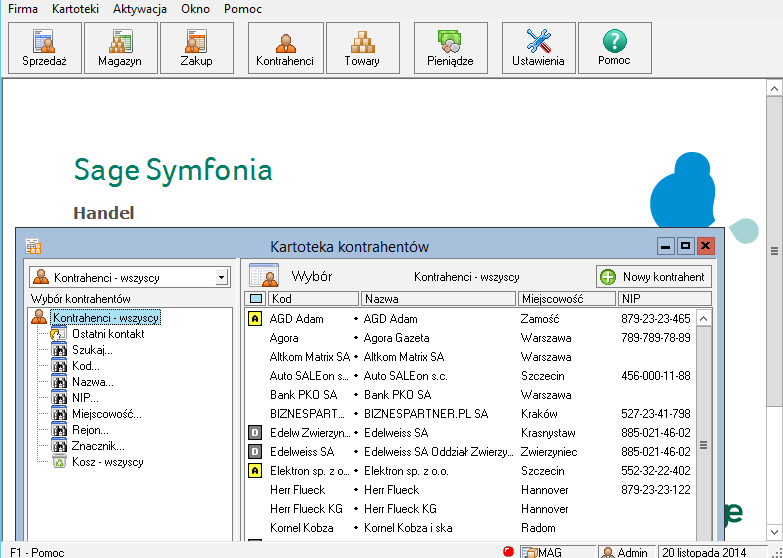Click the Wybór list icon
The image size is (783, 558).
click(264, 275)
